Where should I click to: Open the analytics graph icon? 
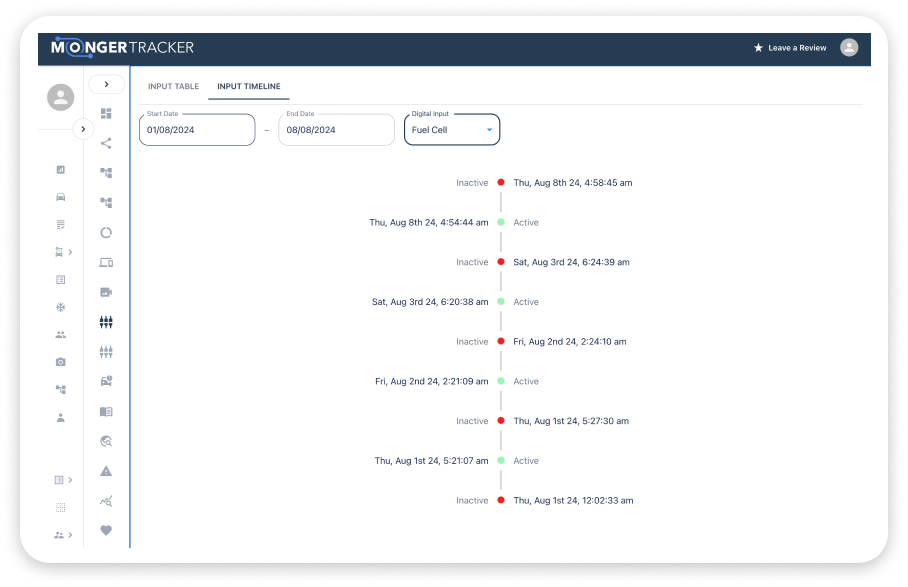point(106,500)
